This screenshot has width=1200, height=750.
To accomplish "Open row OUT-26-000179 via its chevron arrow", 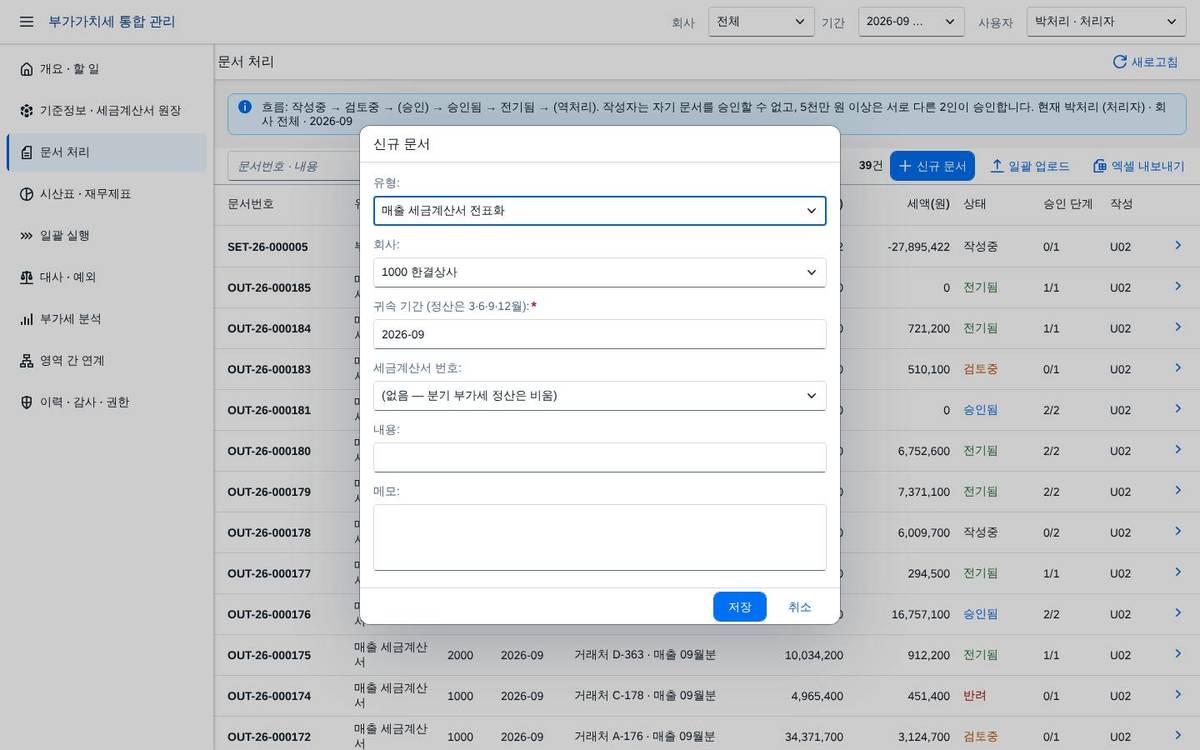I will click(1178, 491).
